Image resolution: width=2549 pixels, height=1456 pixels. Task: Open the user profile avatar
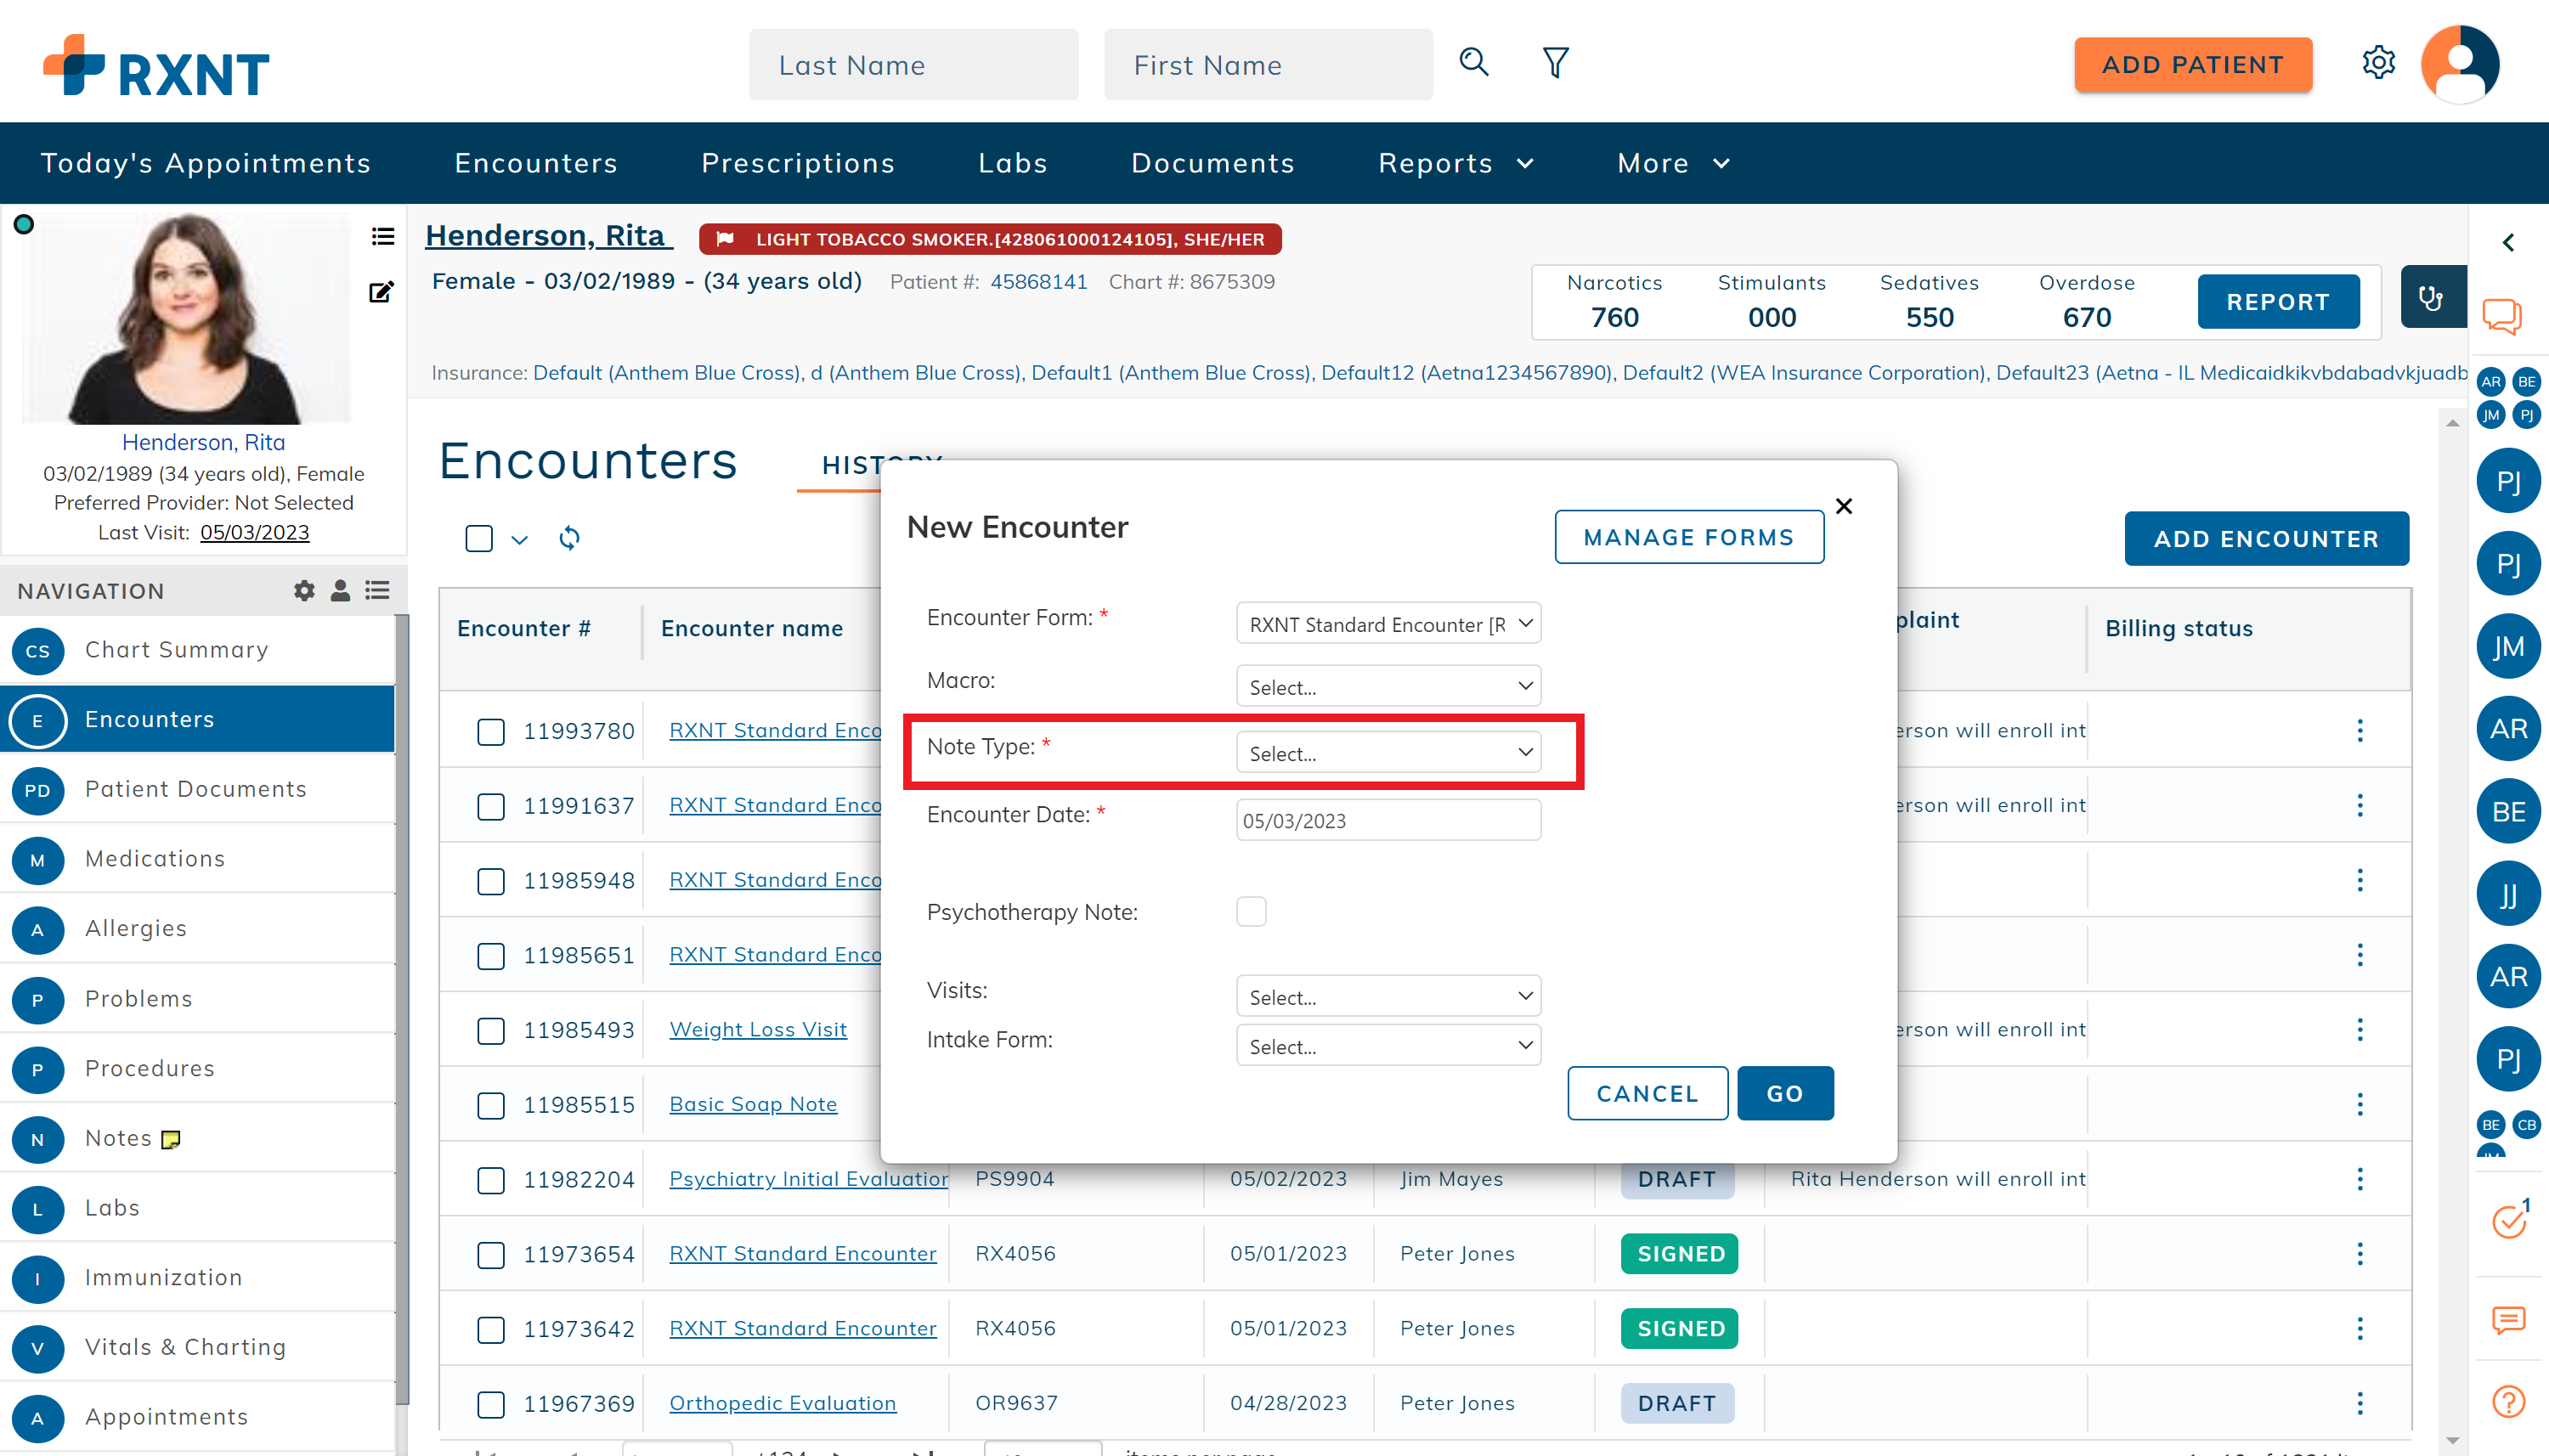click(x=2460, y=63)
